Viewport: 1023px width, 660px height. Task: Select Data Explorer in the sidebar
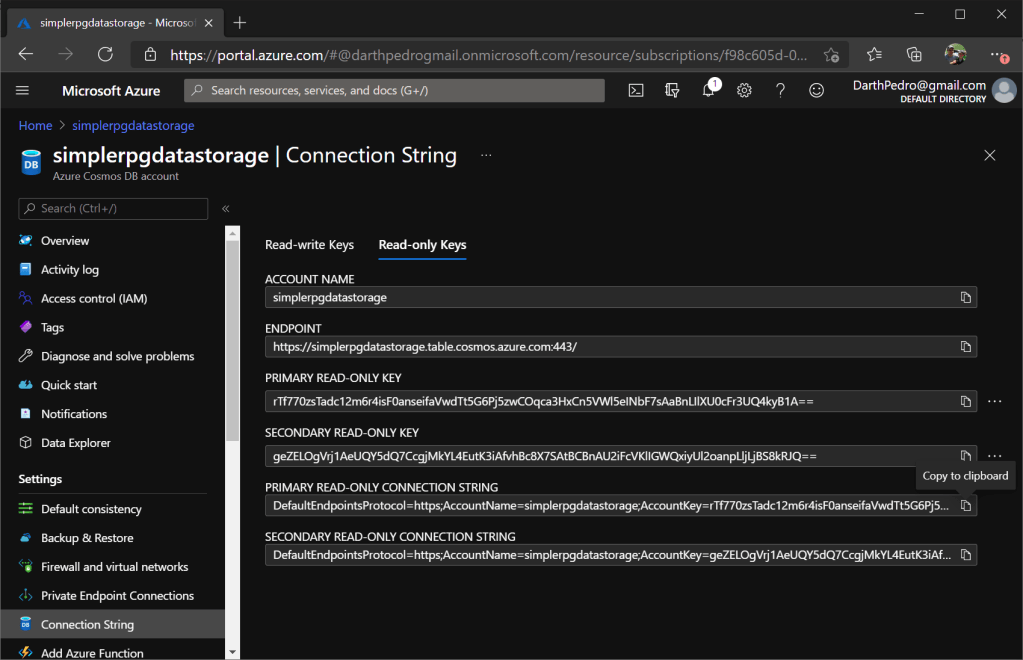click(x=76, y=443)
